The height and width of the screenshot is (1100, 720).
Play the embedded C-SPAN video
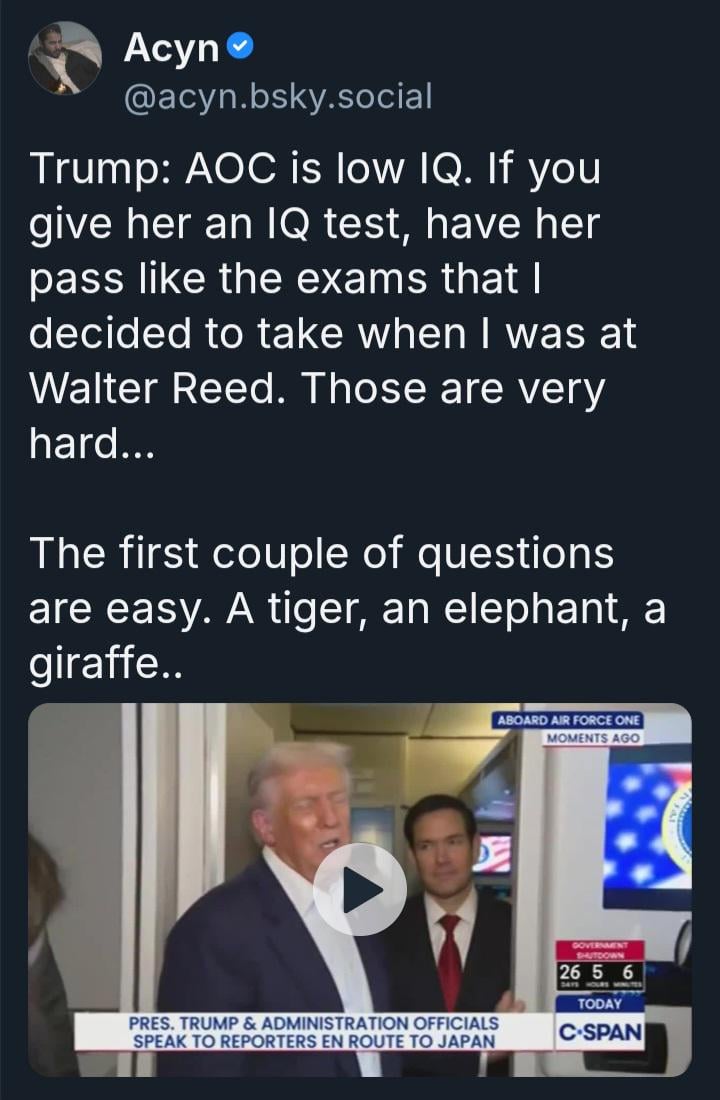(x=360, y=889)
